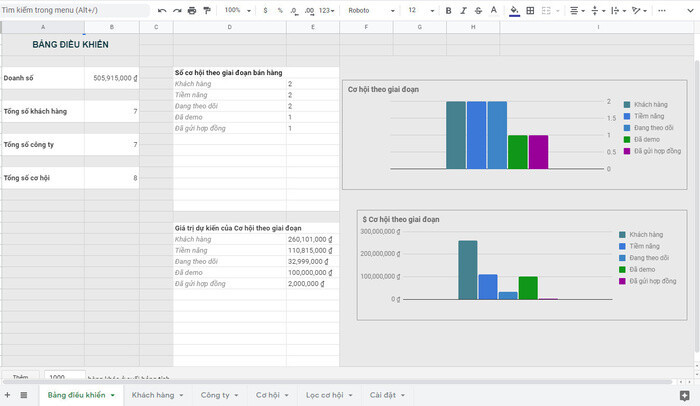Select the Tổng số công ty label cell
Screen dimensions: 700x406
click(43, 145)
